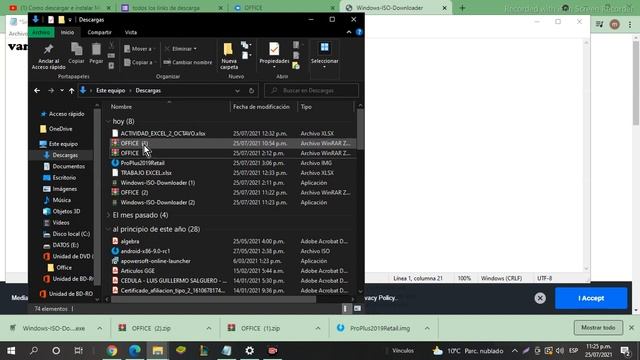Switch to large icons view in status bar
The image size is (640, 360).
[358, 309]
